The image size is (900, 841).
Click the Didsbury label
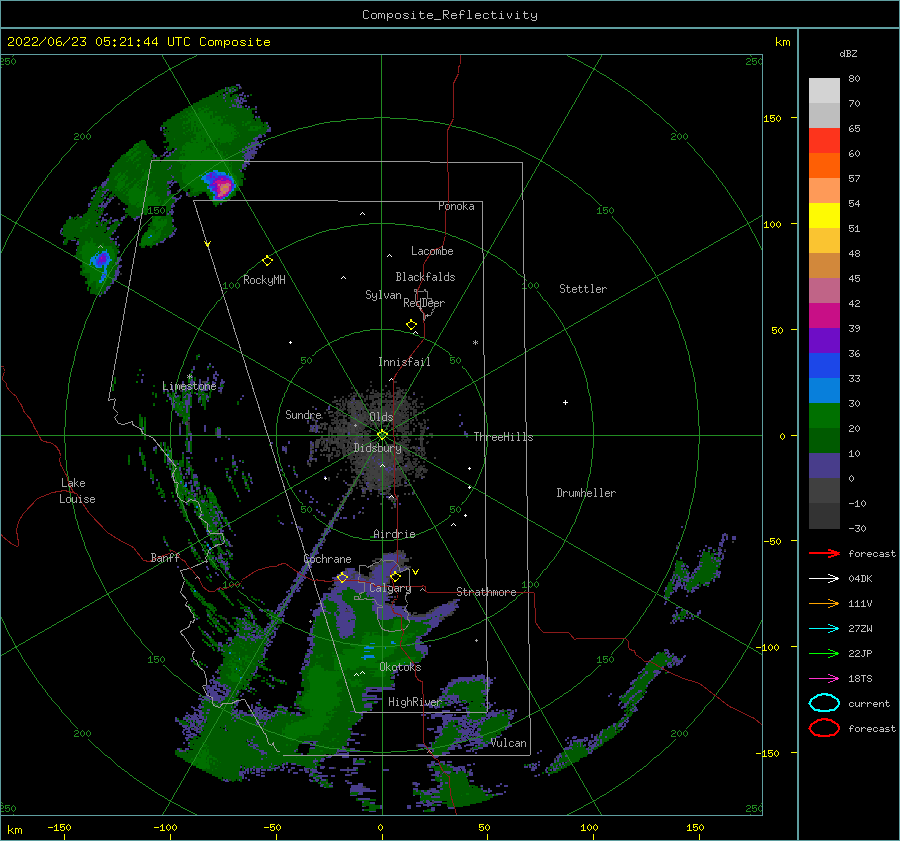point(377,448)
